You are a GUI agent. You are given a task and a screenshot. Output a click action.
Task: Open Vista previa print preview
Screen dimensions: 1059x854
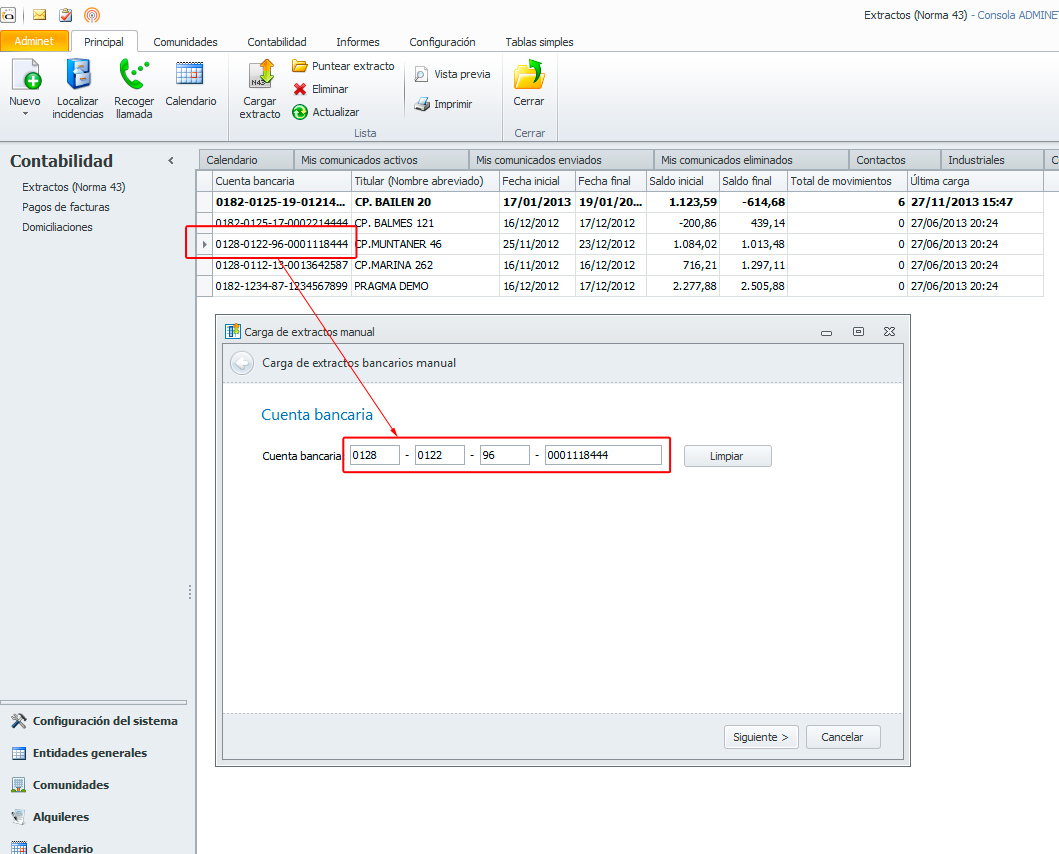(422, 75)
